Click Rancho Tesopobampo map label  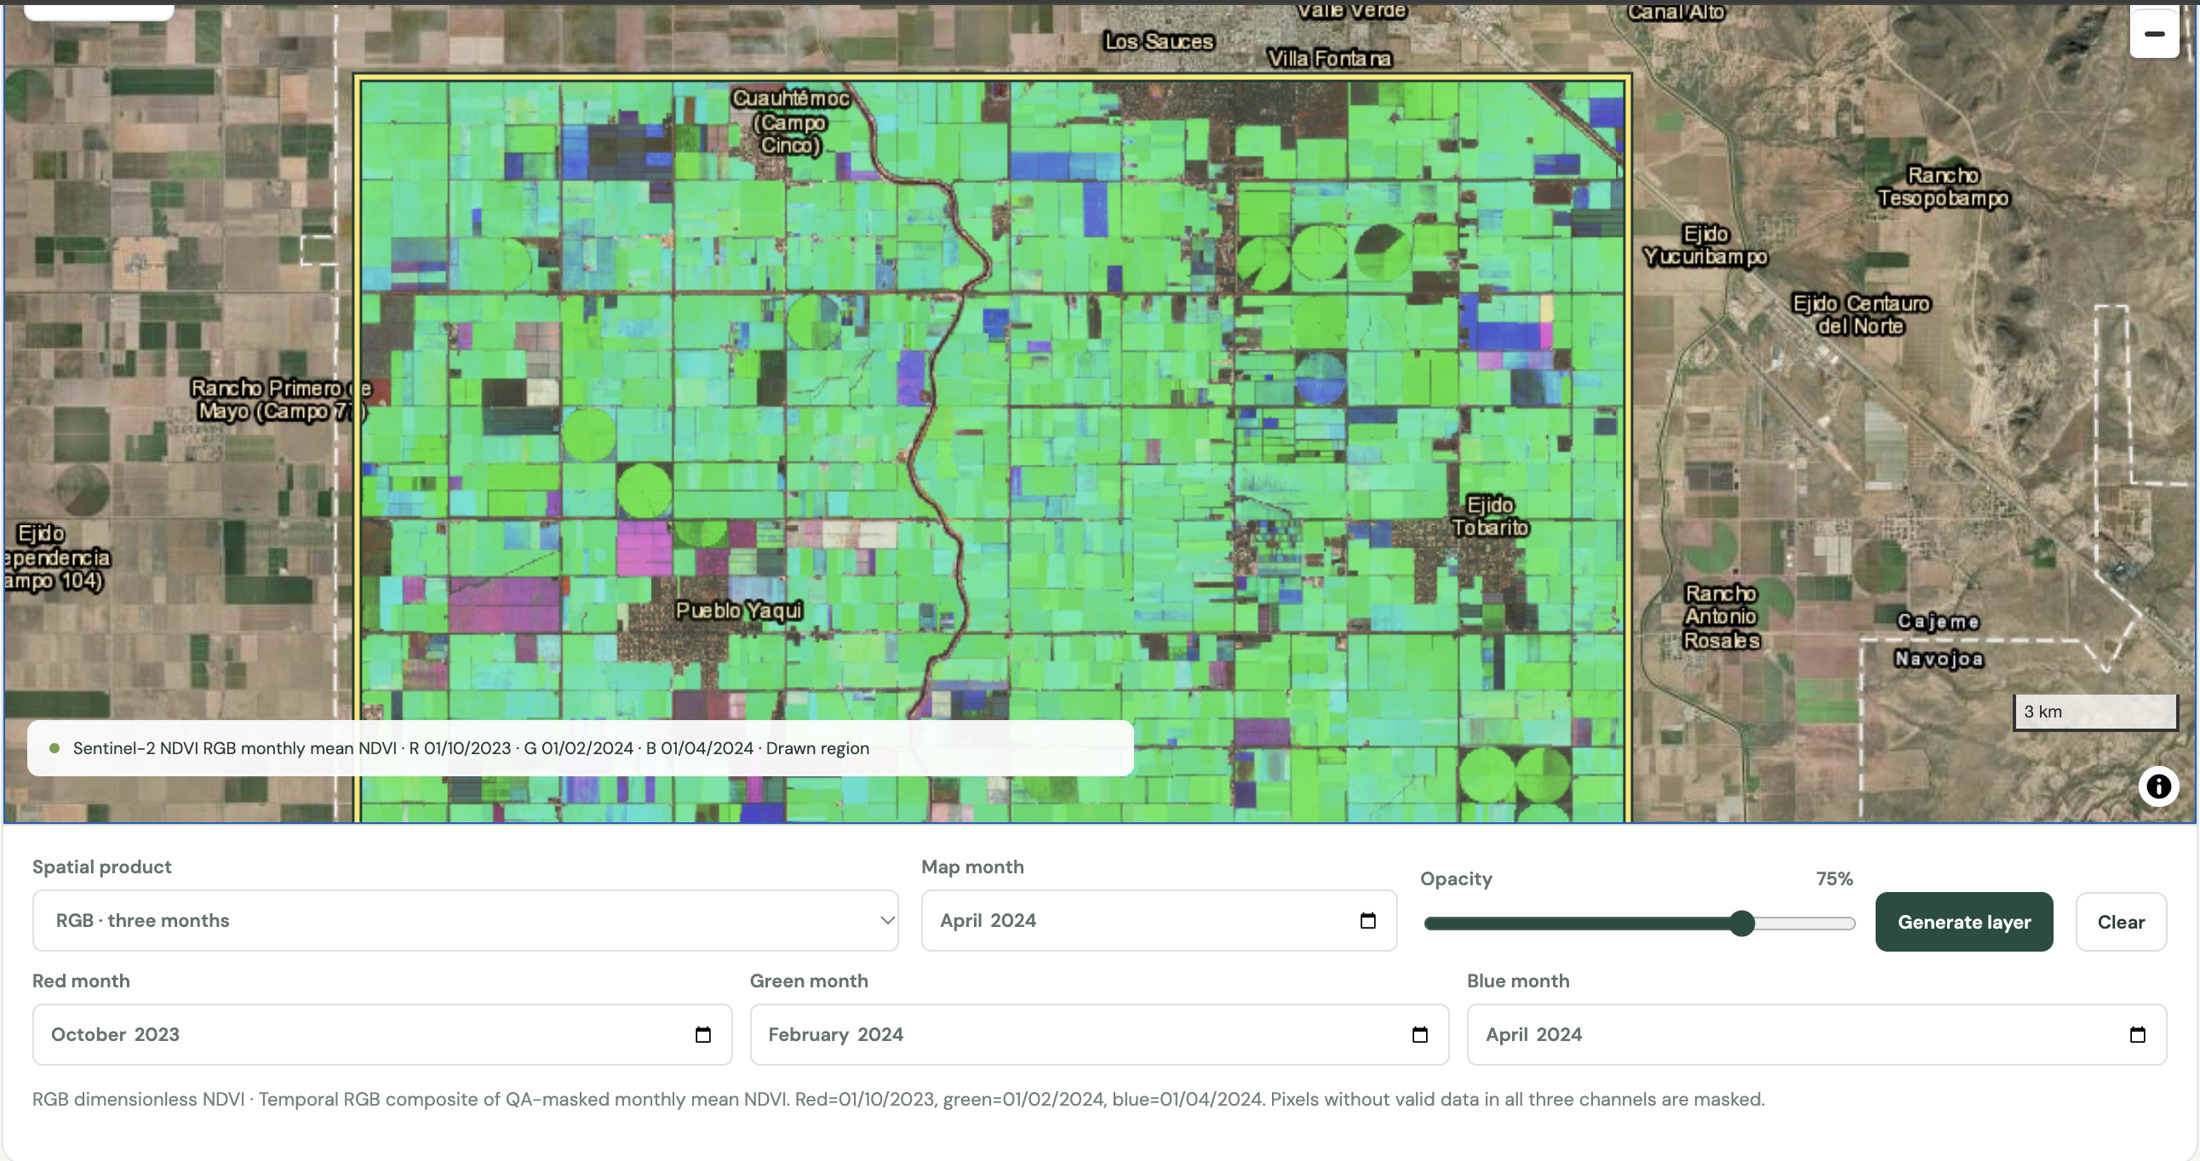(x=1942, y=187)
